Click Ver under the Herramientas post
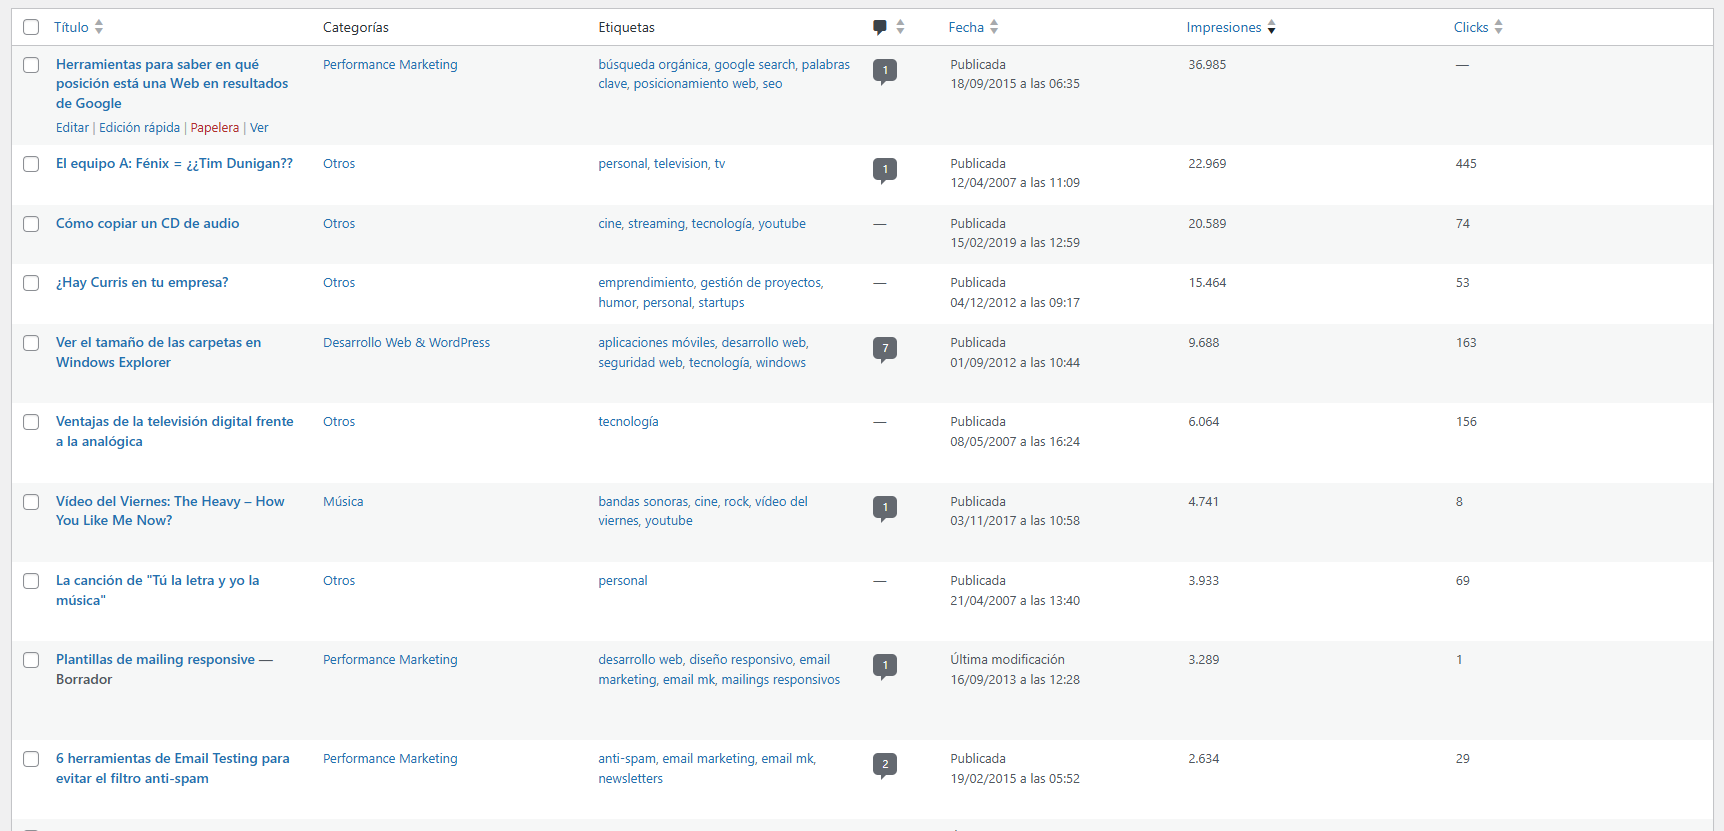This screenshot has height=831, width=1724. (x=259, y=128)
